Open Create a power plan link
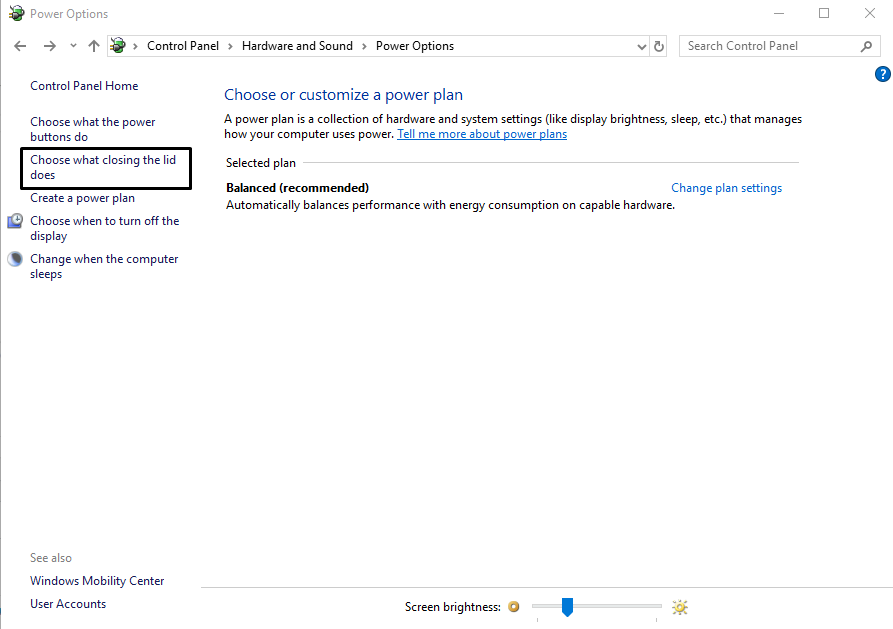Screen dimensions: 893x629 click(83, 198)
